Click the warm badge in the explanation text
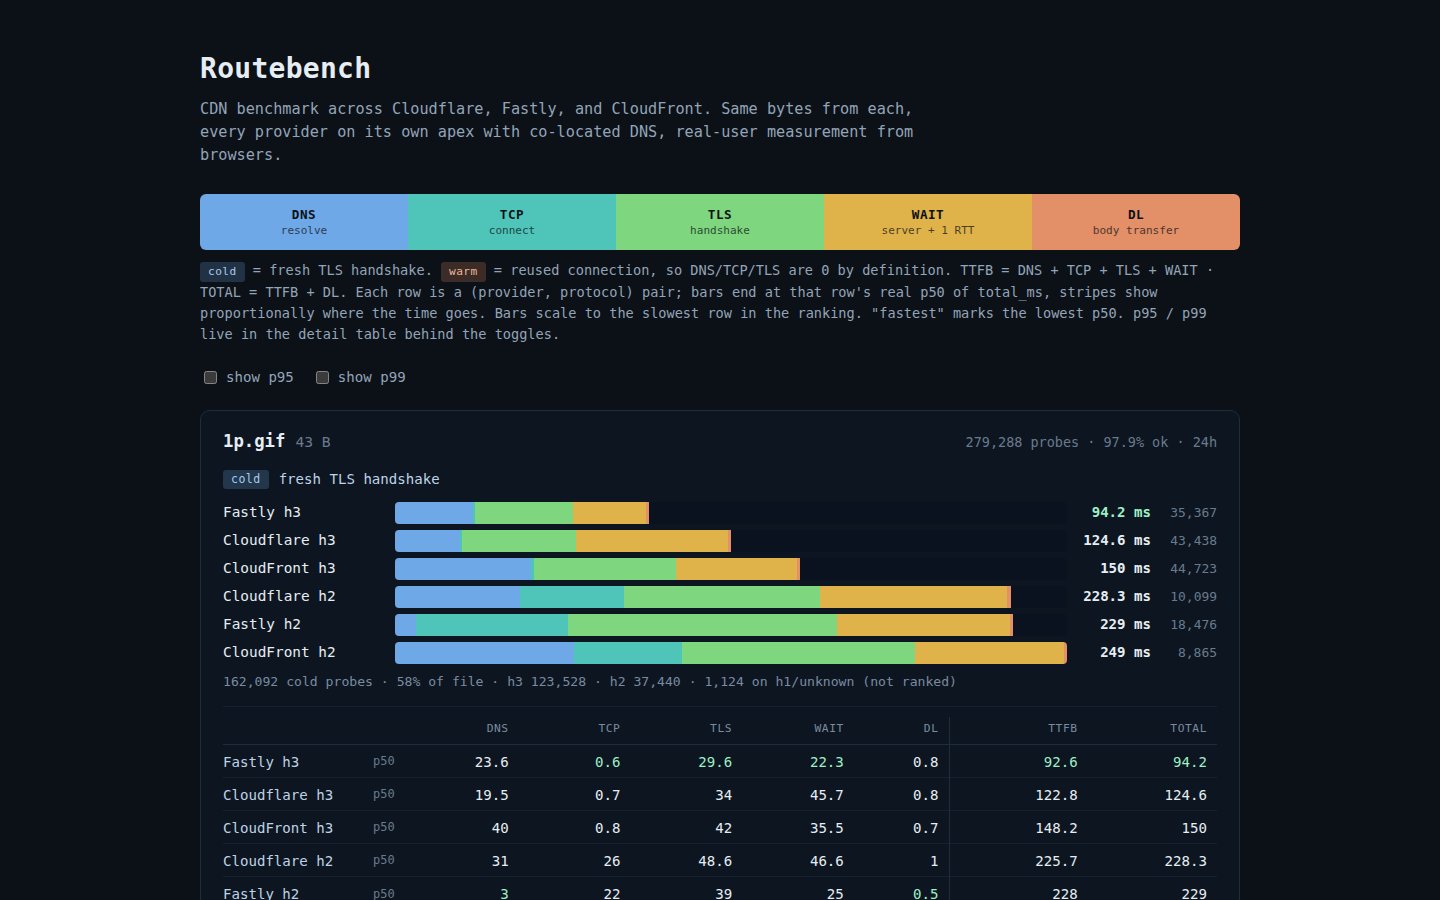 point(463,271)
